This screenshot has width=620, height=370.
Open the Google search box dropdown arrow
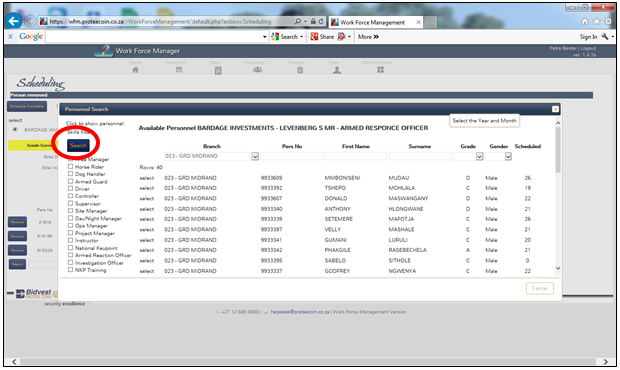click(265, 37)
